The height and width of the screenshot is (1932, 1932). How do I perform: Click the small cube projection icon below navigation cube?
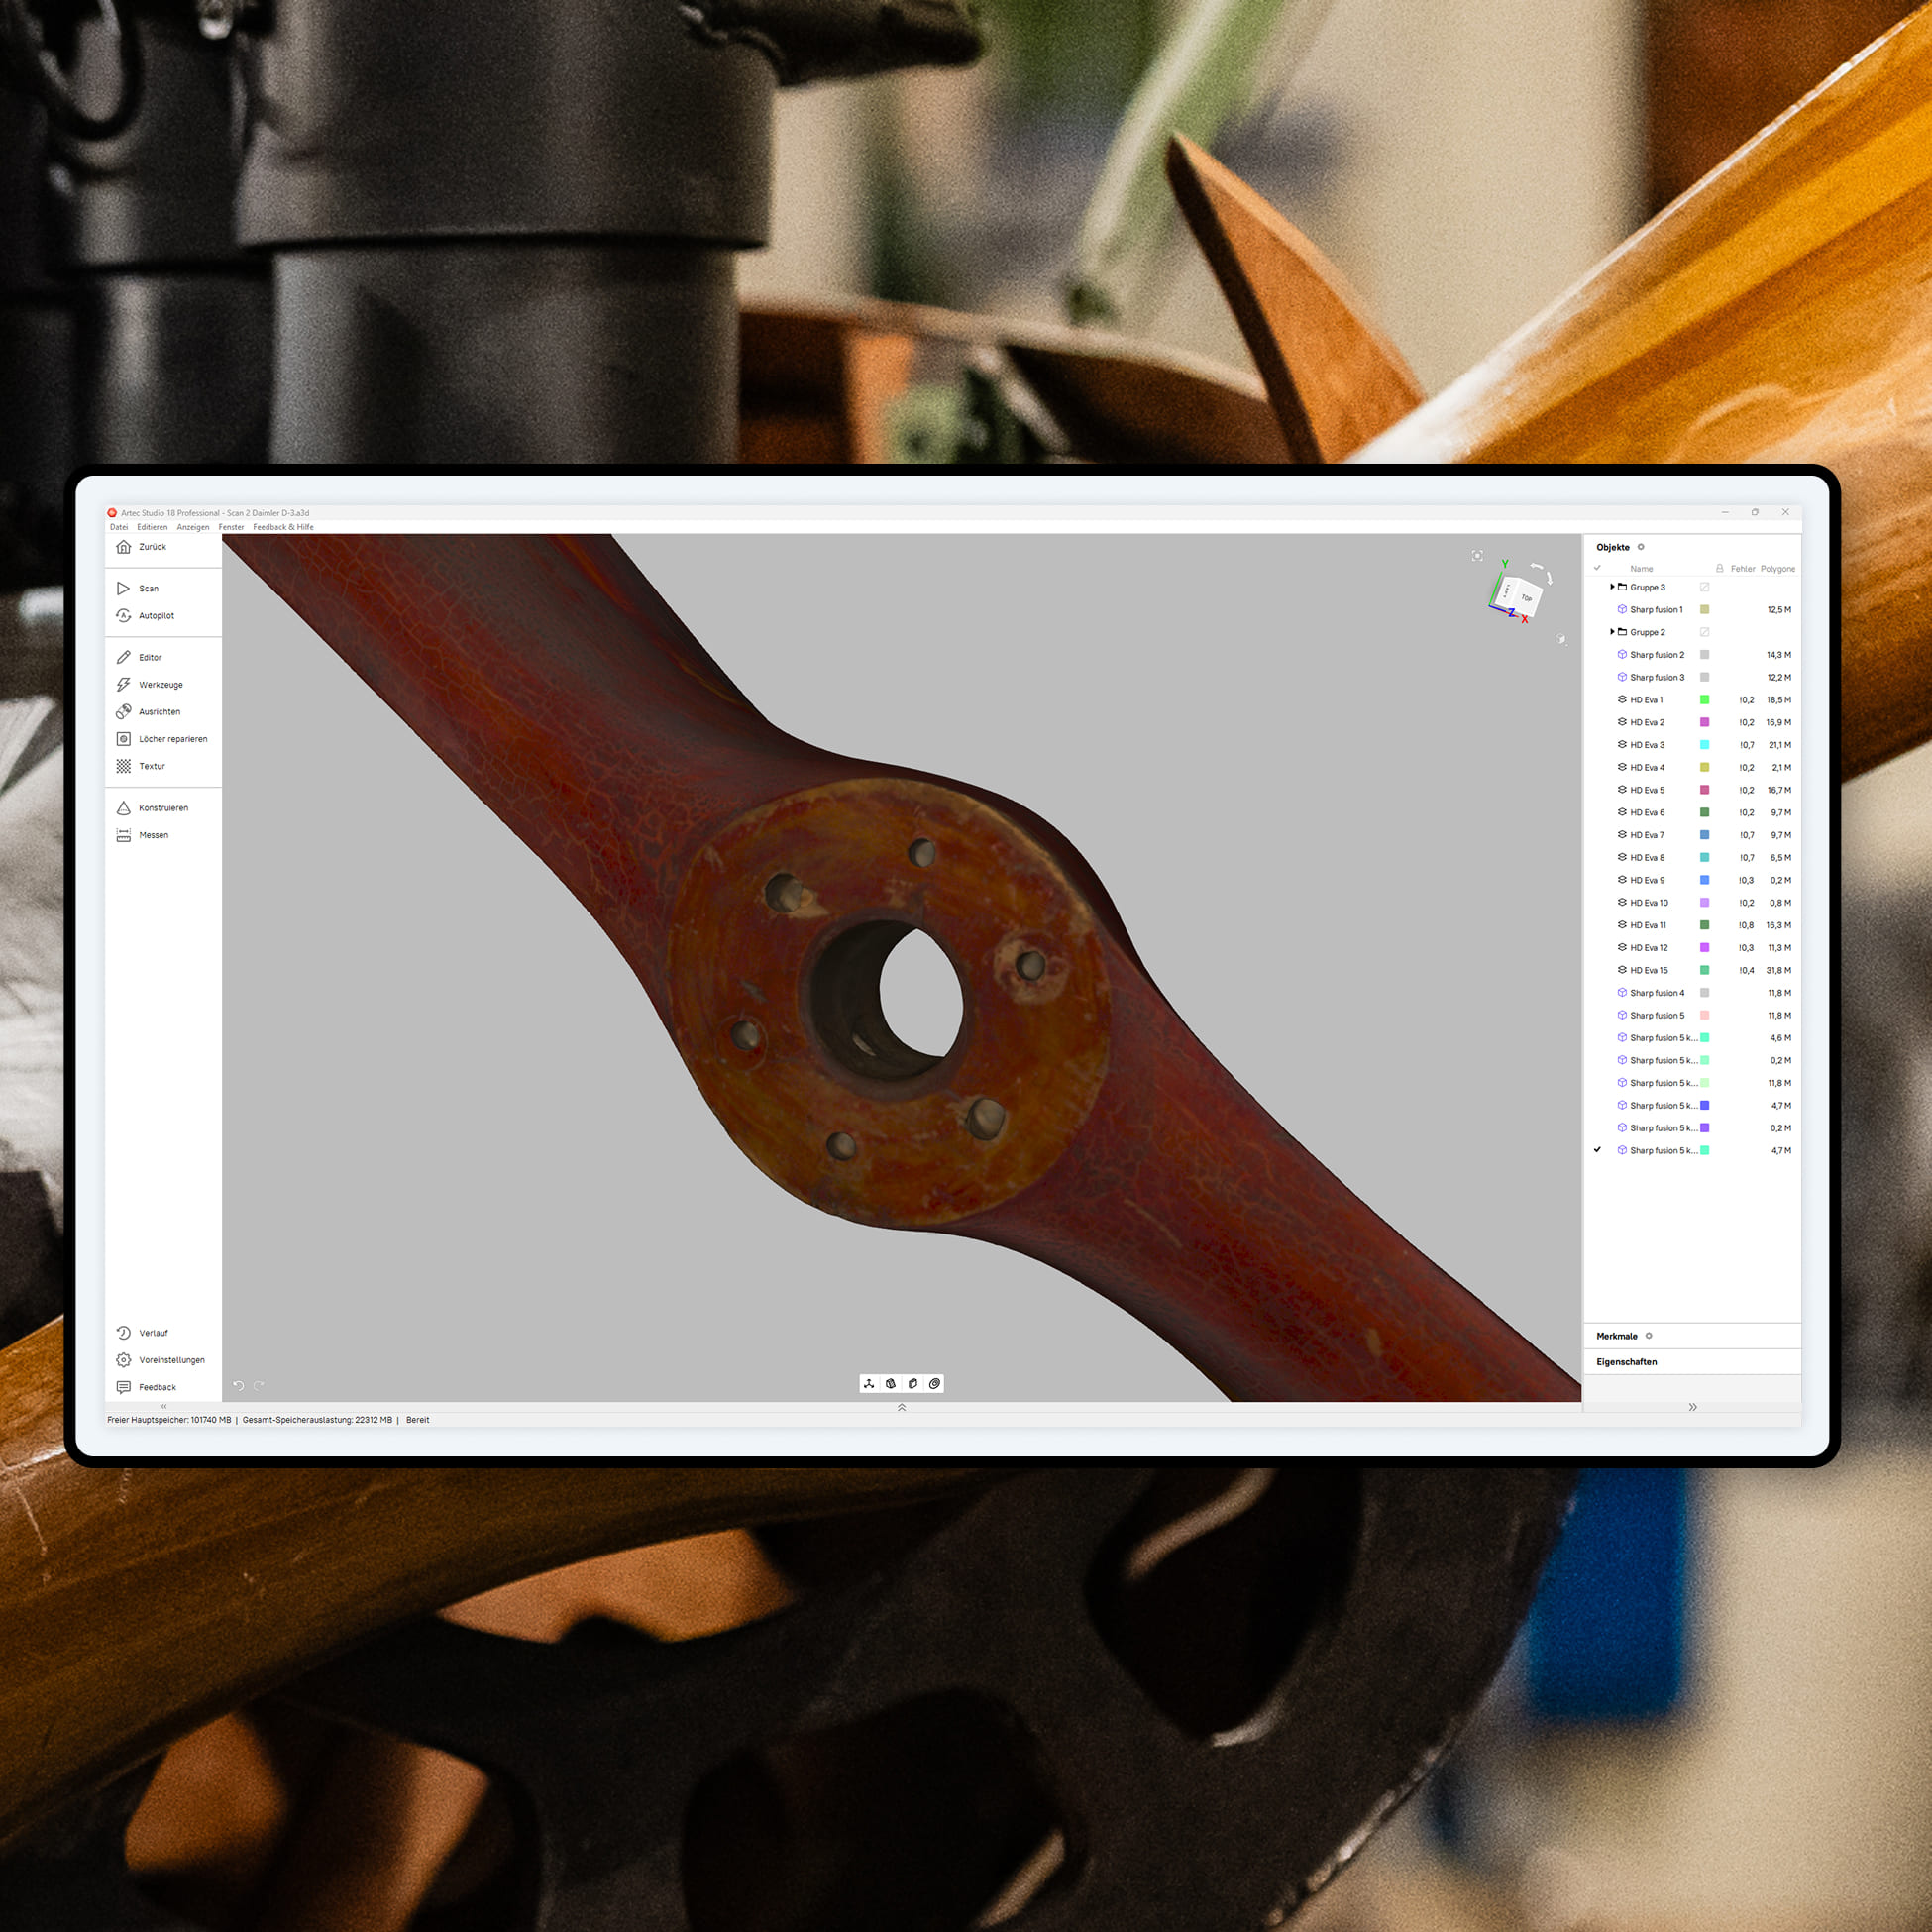pos(1561,639)
